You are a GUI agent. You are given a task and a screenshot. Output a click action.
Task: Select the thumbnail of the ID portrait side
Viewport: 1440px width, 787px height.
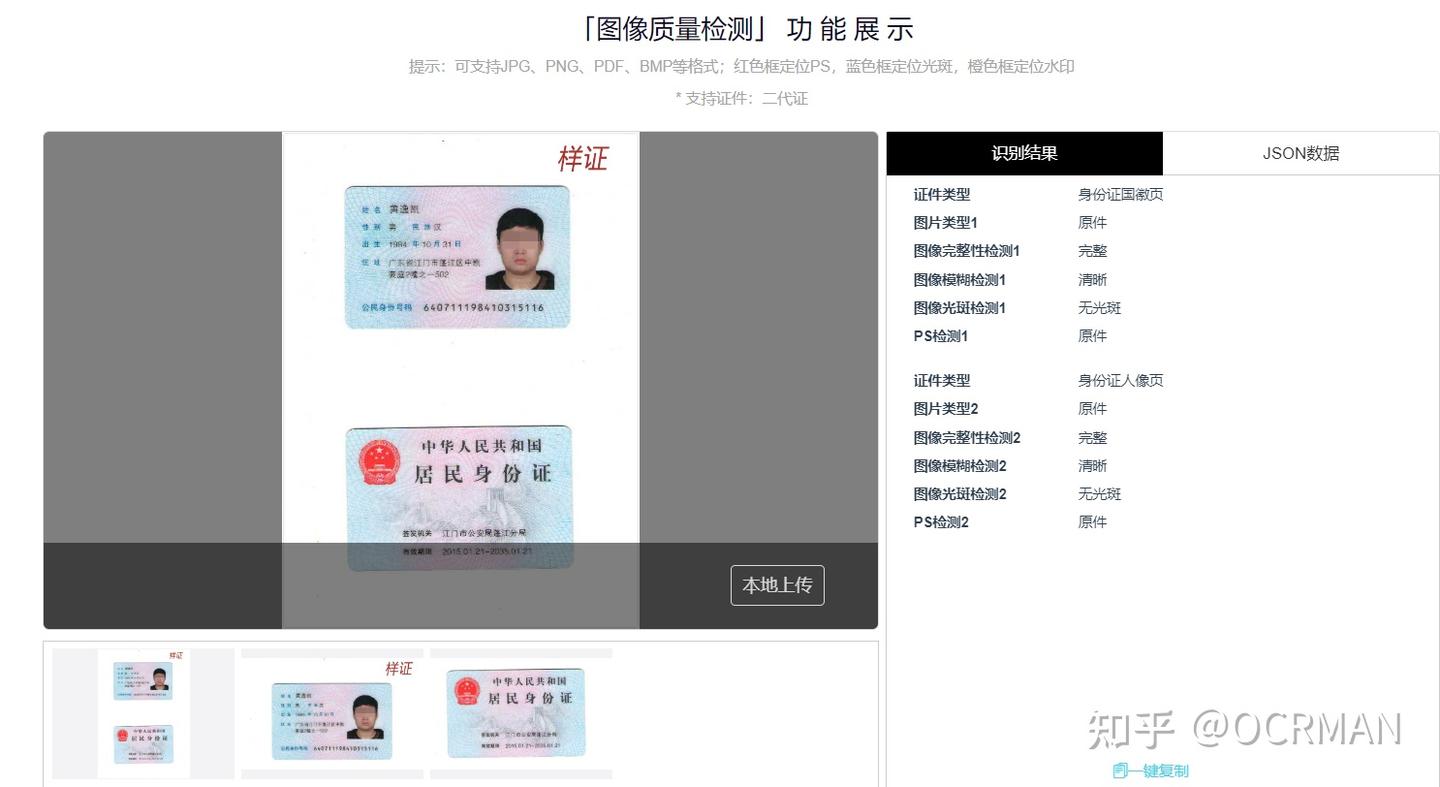click(x=332, y=713)
